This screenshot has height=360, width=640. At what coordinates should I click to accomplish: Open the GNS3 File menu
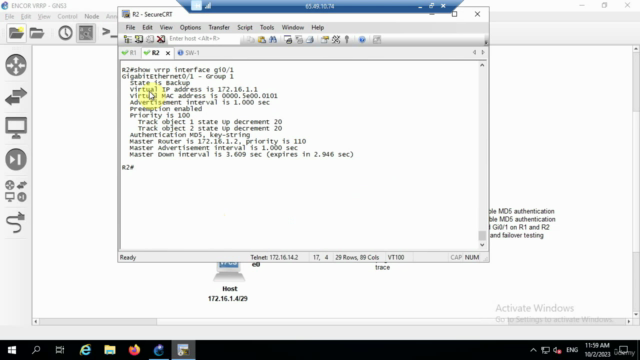pyautogui.click(x=9, y=16)
